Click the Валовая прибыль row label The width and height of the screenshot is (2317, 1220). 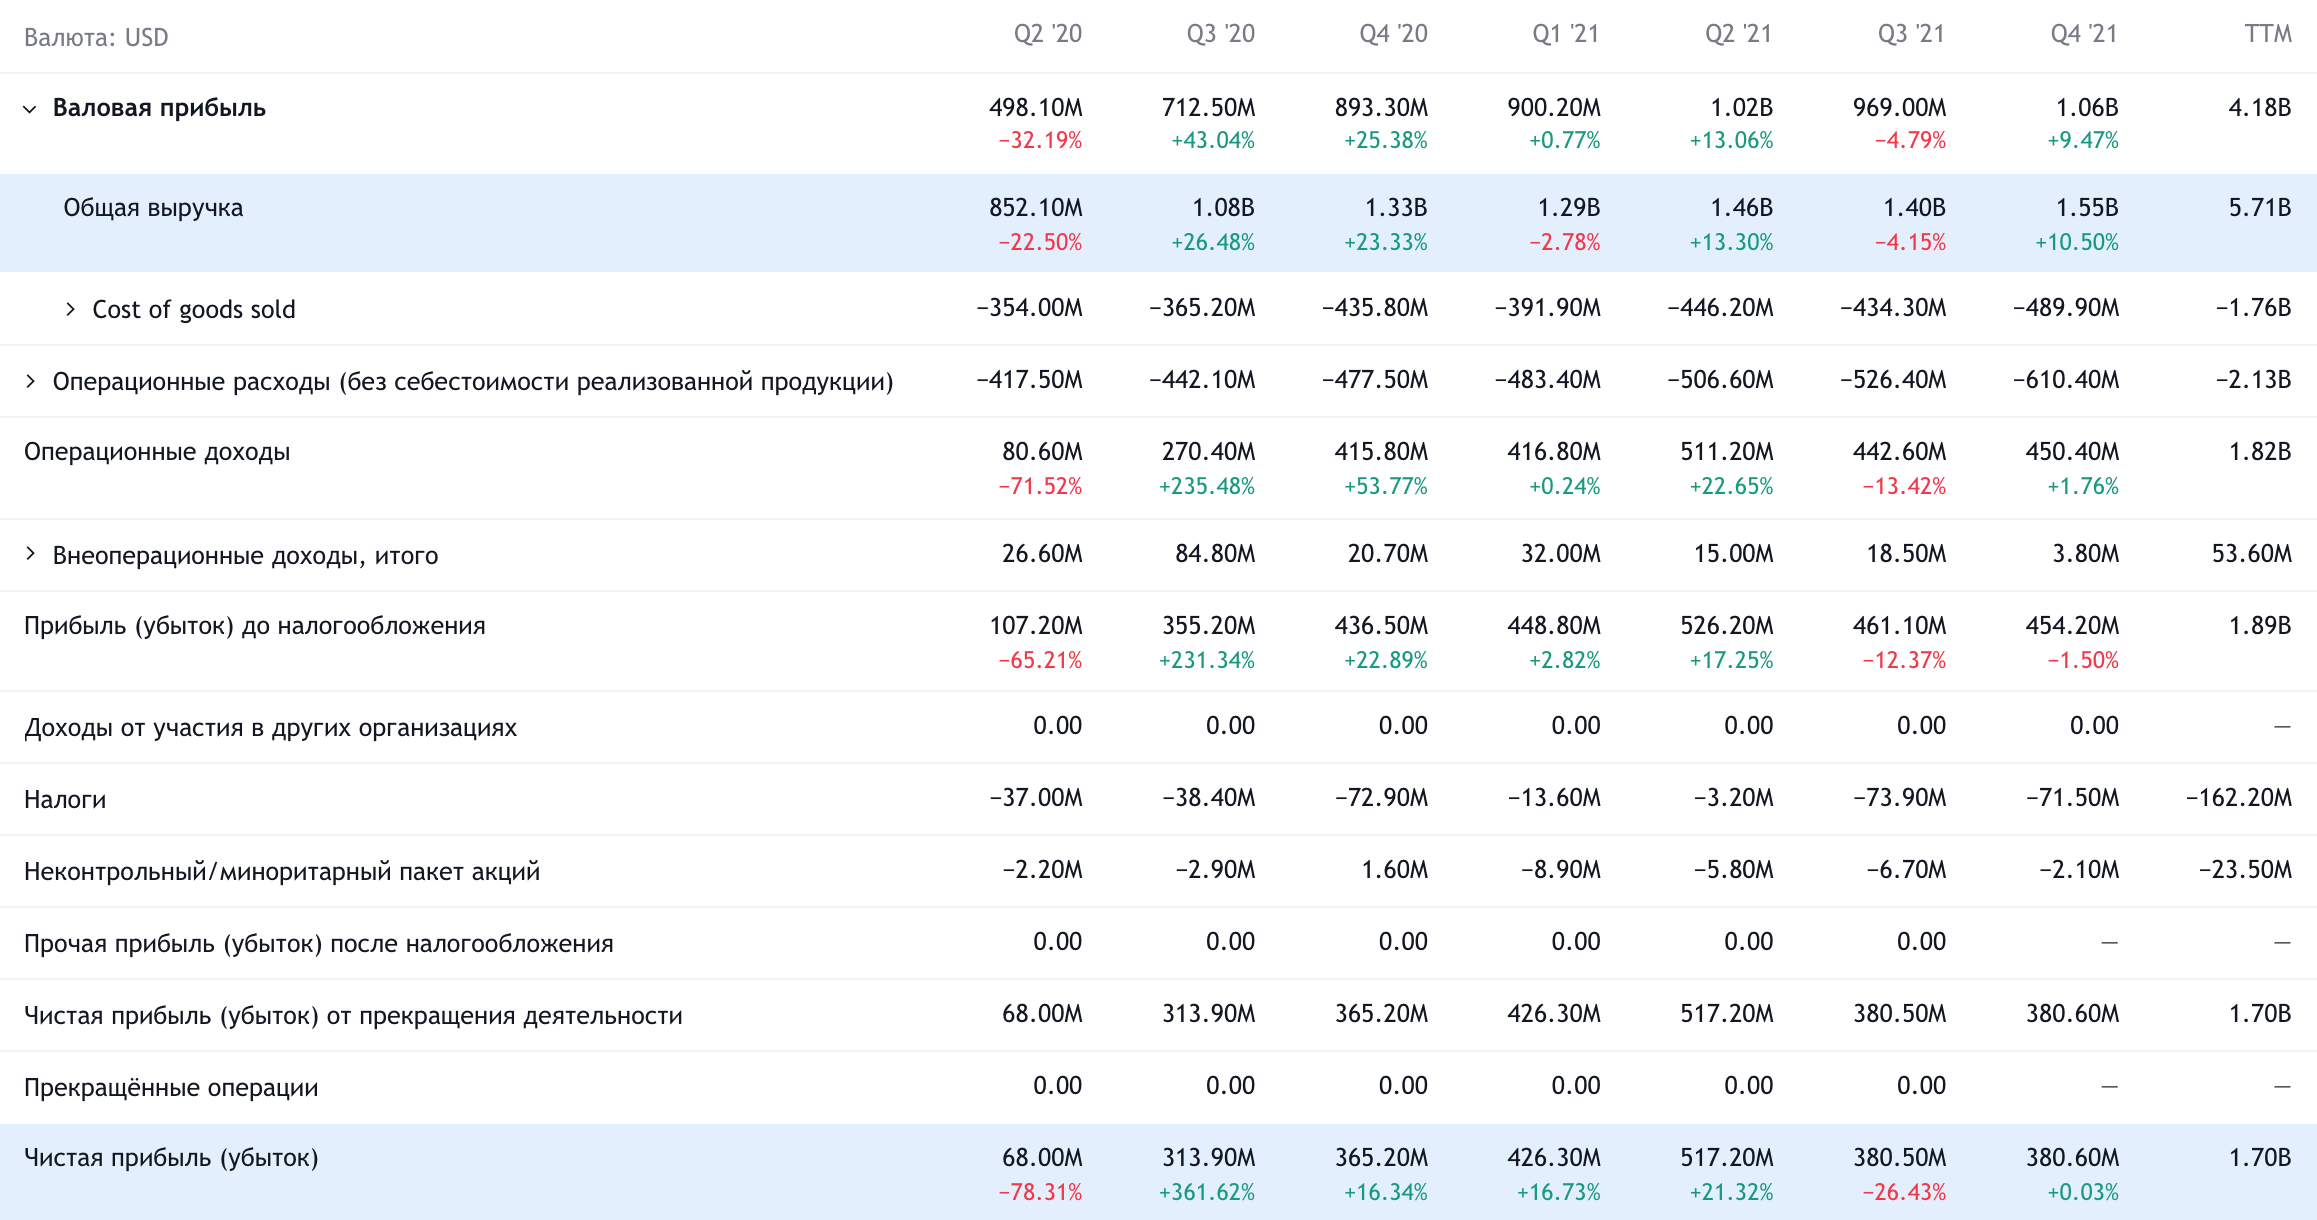point(159,108)
